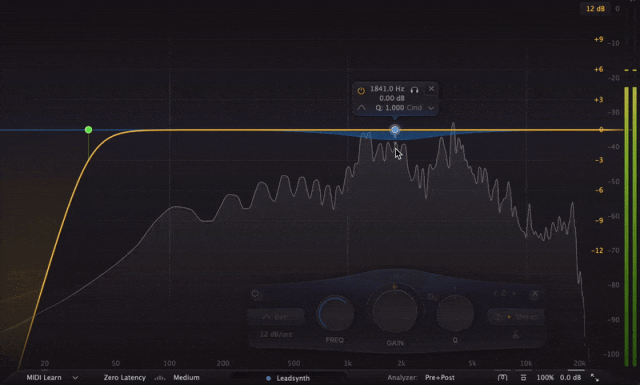The image size is (640, 385).
Task: Open the 12 dB display range selector
Action: pyautogui.click(x=595, y=9)
